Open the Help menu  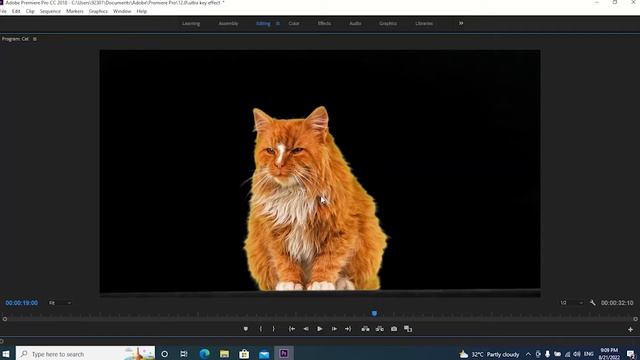pos(142,11)
